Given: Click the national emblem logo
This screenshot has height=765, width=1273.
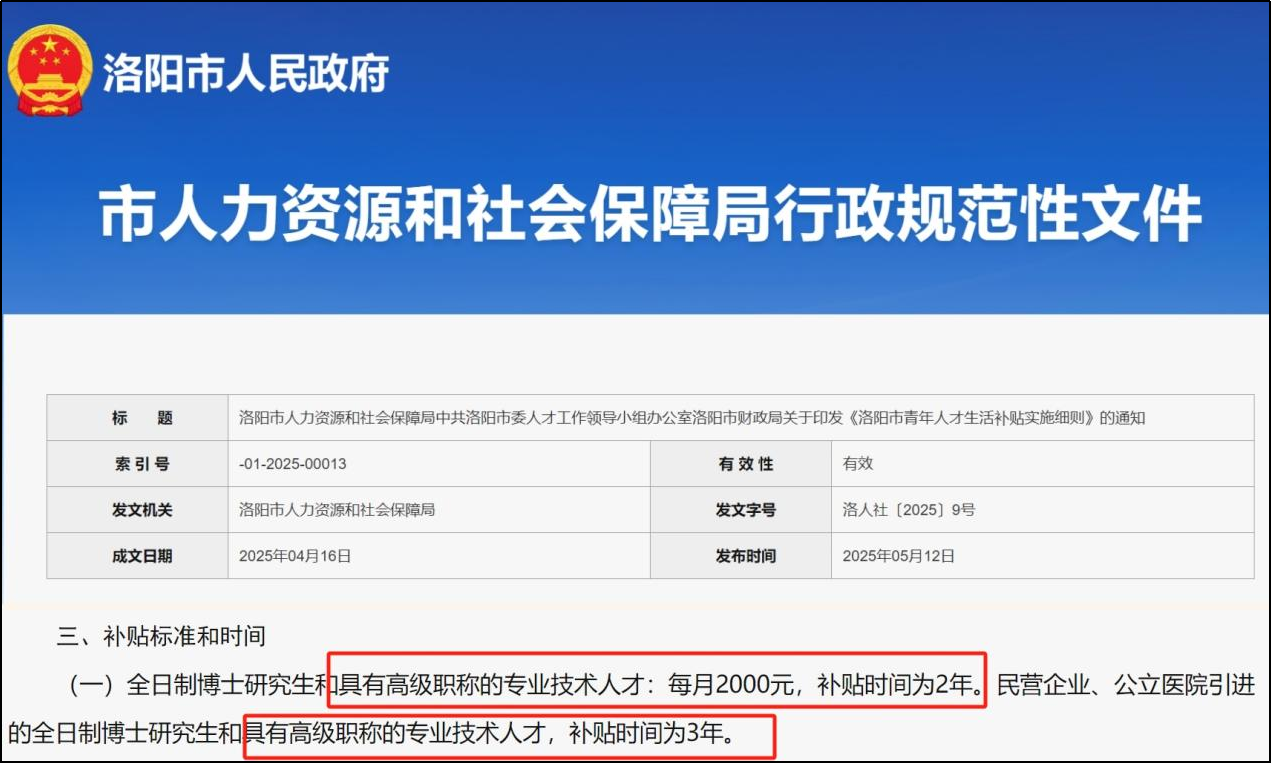Looking at the screenshot, I should (50, 71).
